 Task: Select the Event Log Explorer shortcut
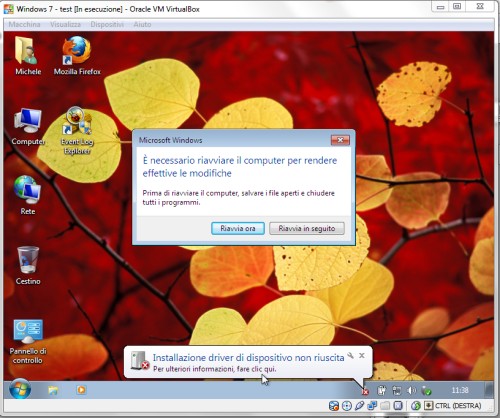pos(77,131)
